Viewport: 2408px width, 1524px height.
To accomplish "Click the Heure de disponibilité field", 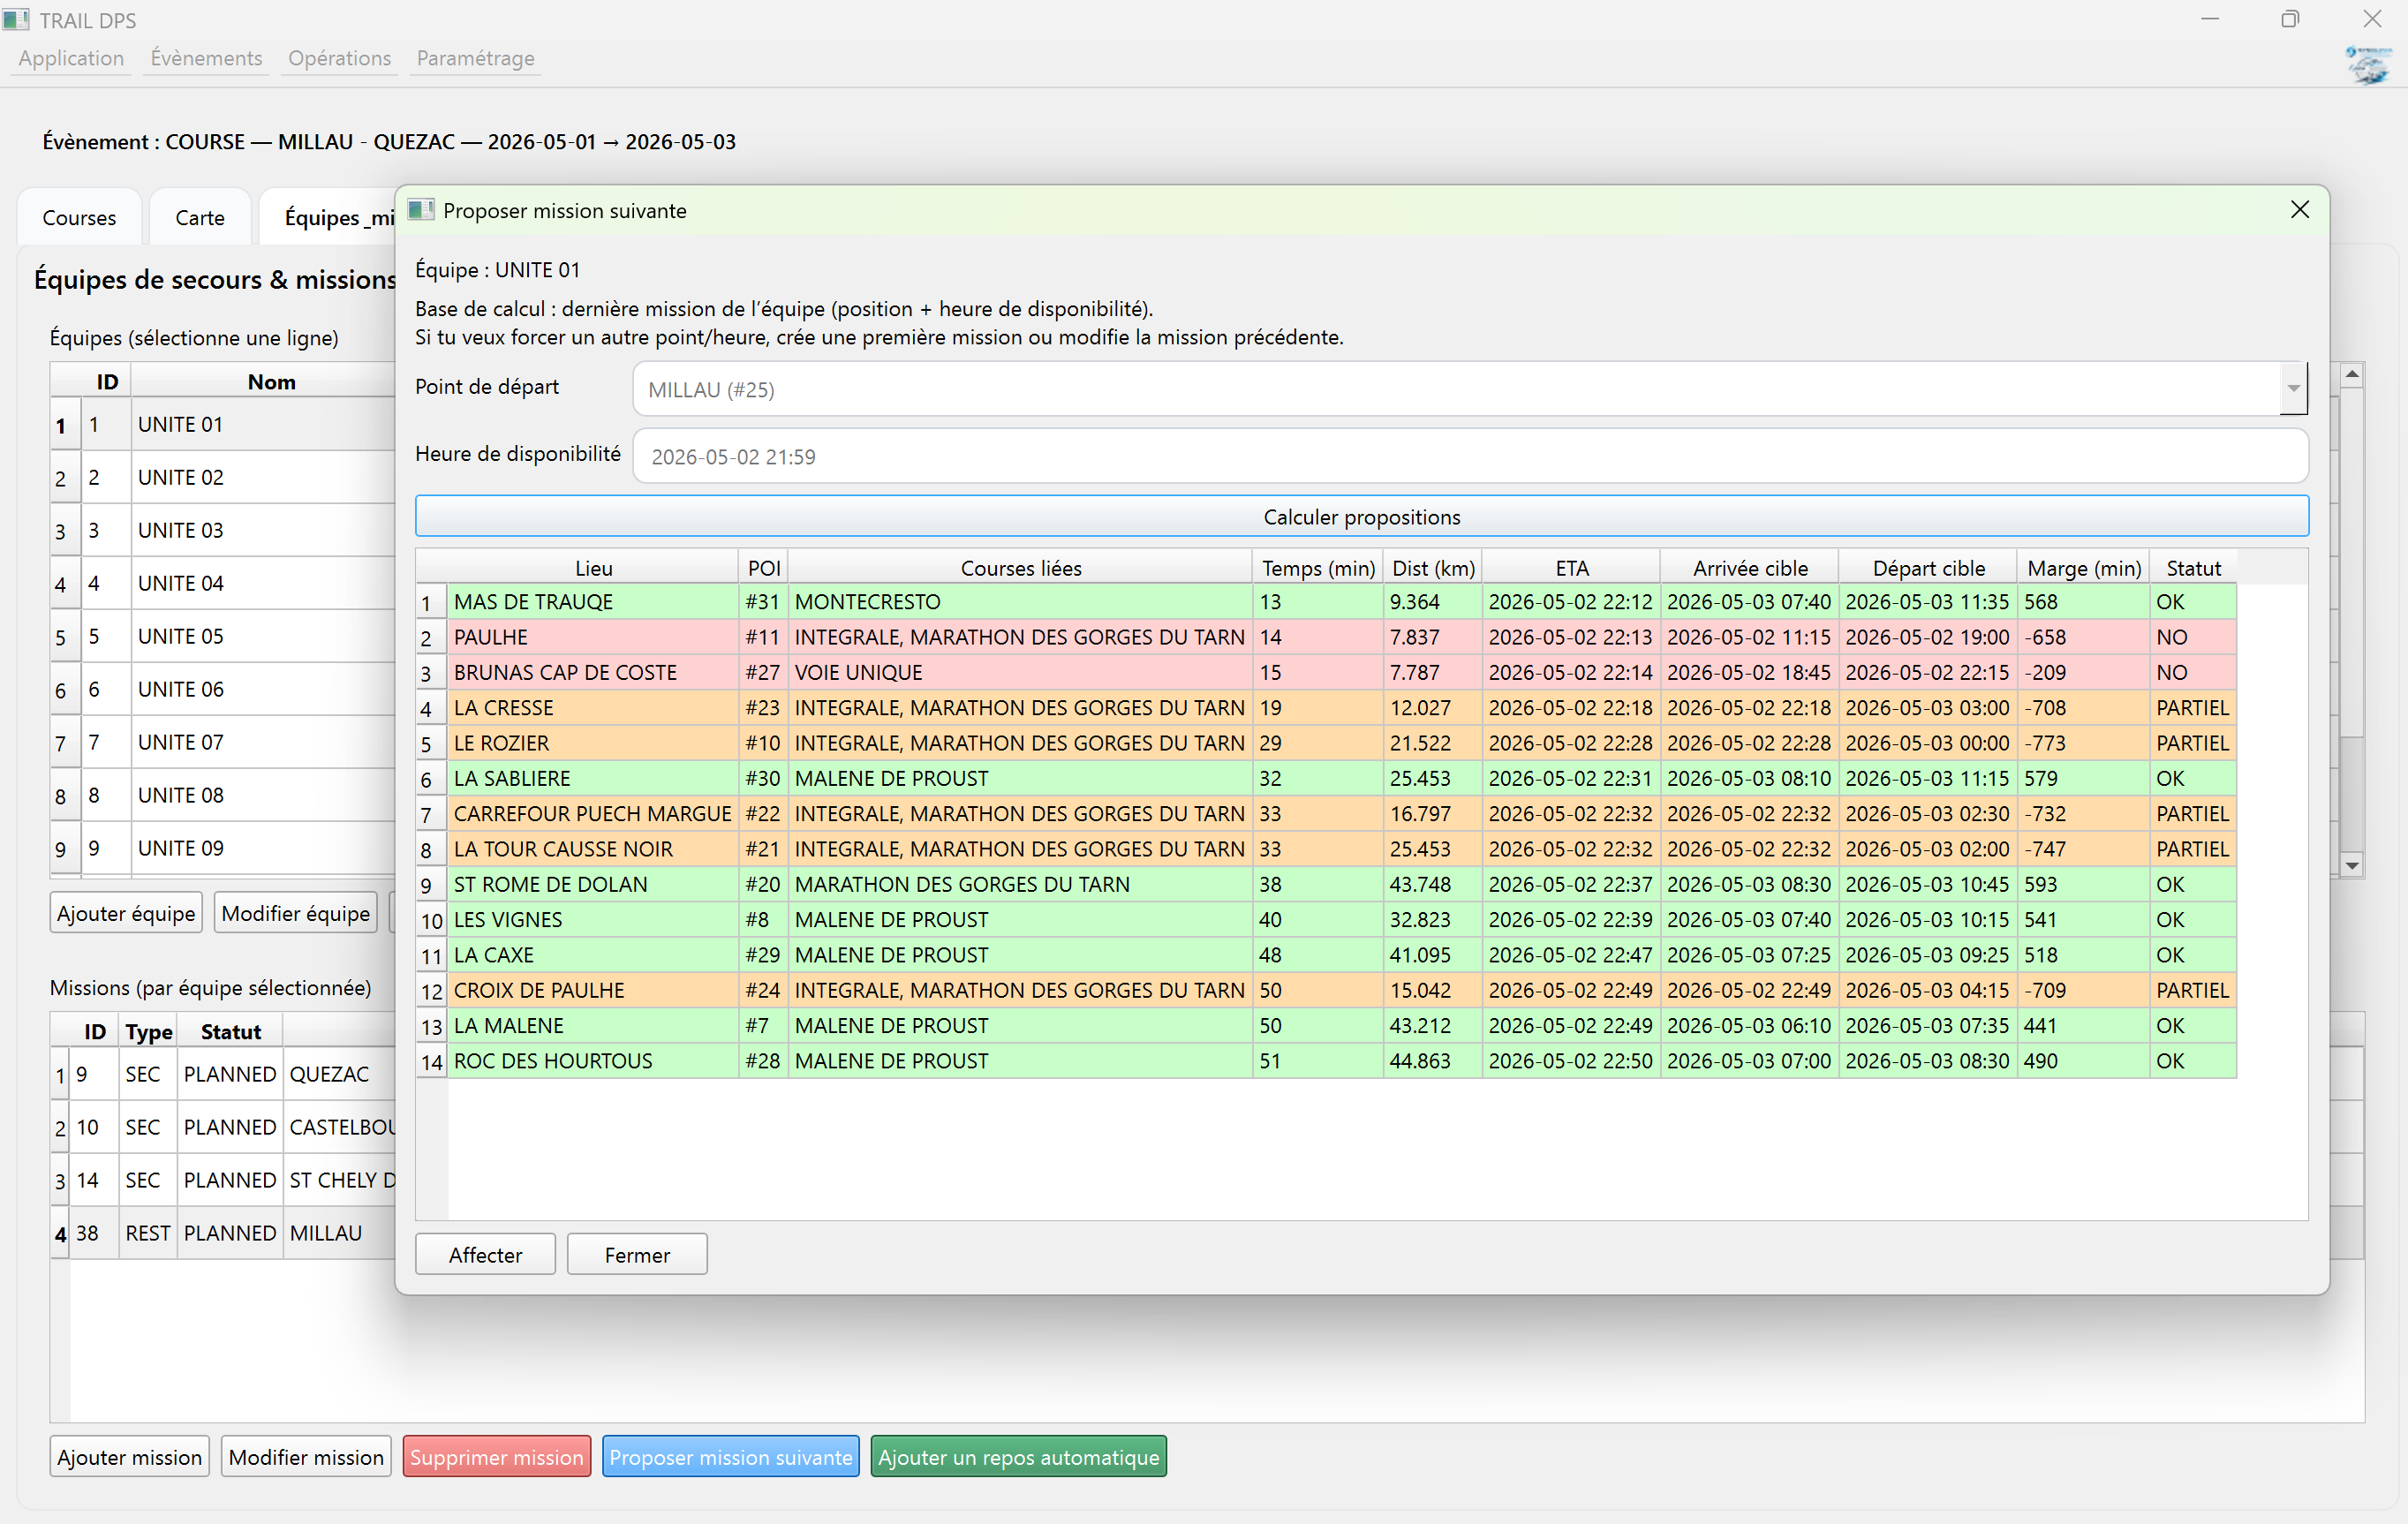I will pos(1469,456).
